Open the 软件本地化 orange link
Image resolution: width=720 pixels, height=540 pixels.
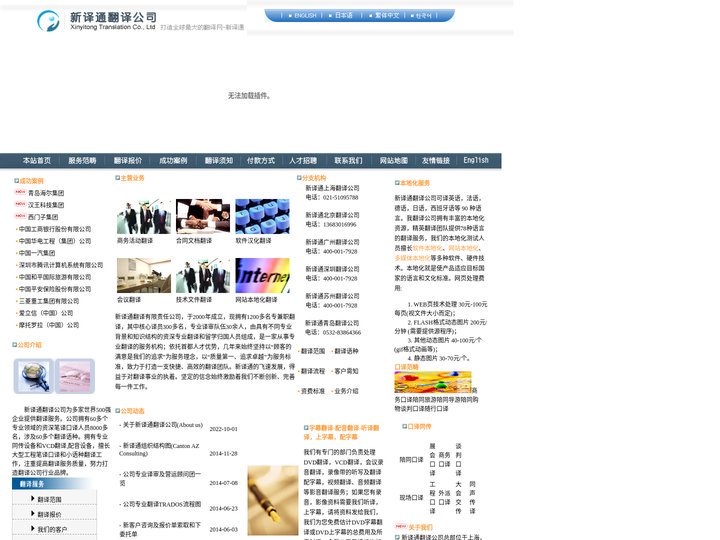click(x=428, y=248)
